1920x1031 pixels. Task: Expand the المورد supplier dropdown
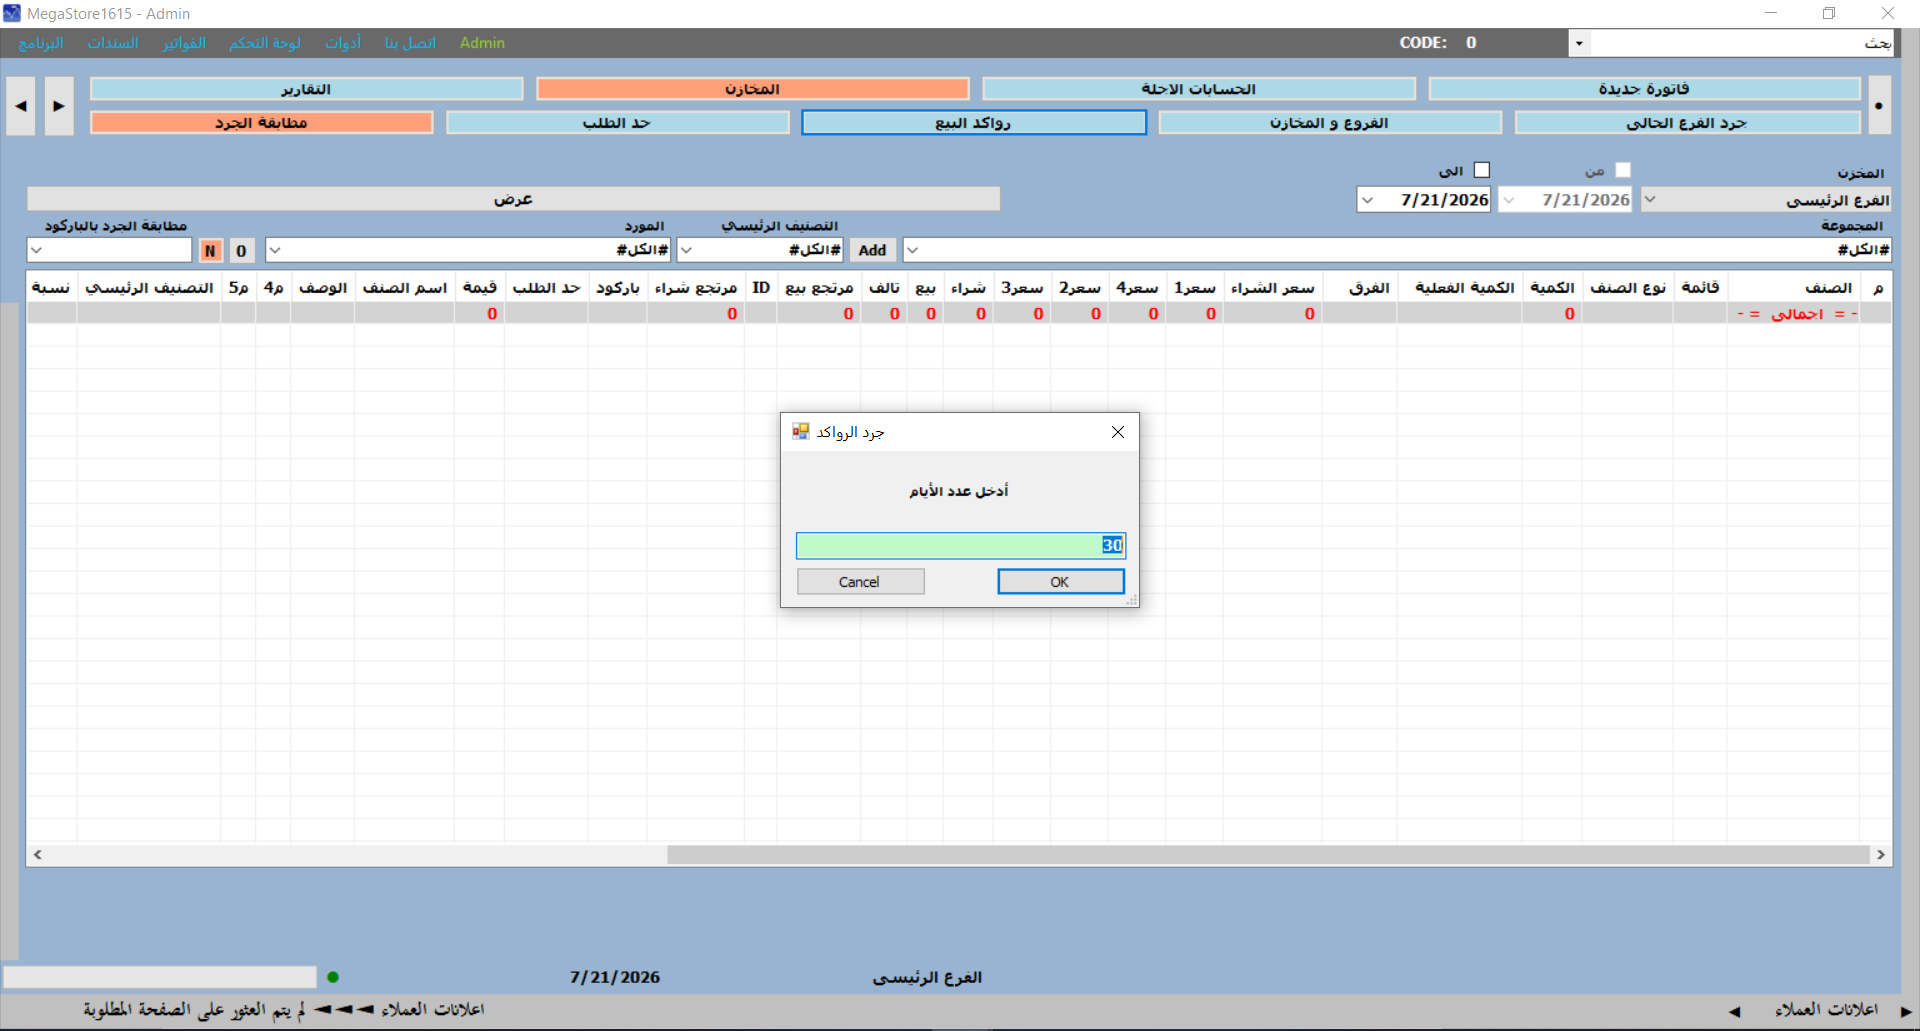275,250
